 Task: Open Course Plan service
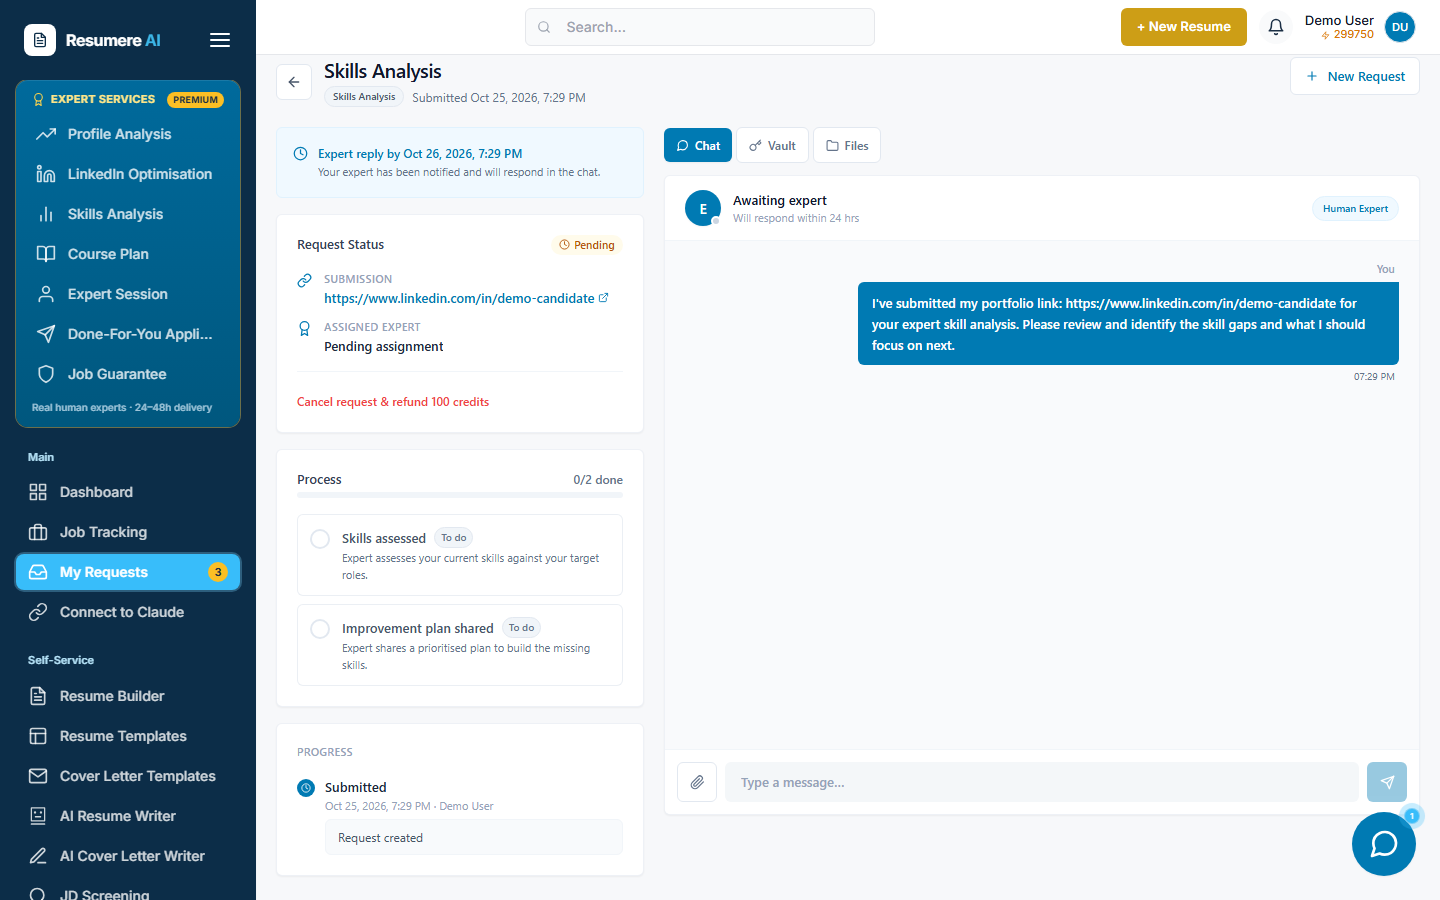click(128, 254)
